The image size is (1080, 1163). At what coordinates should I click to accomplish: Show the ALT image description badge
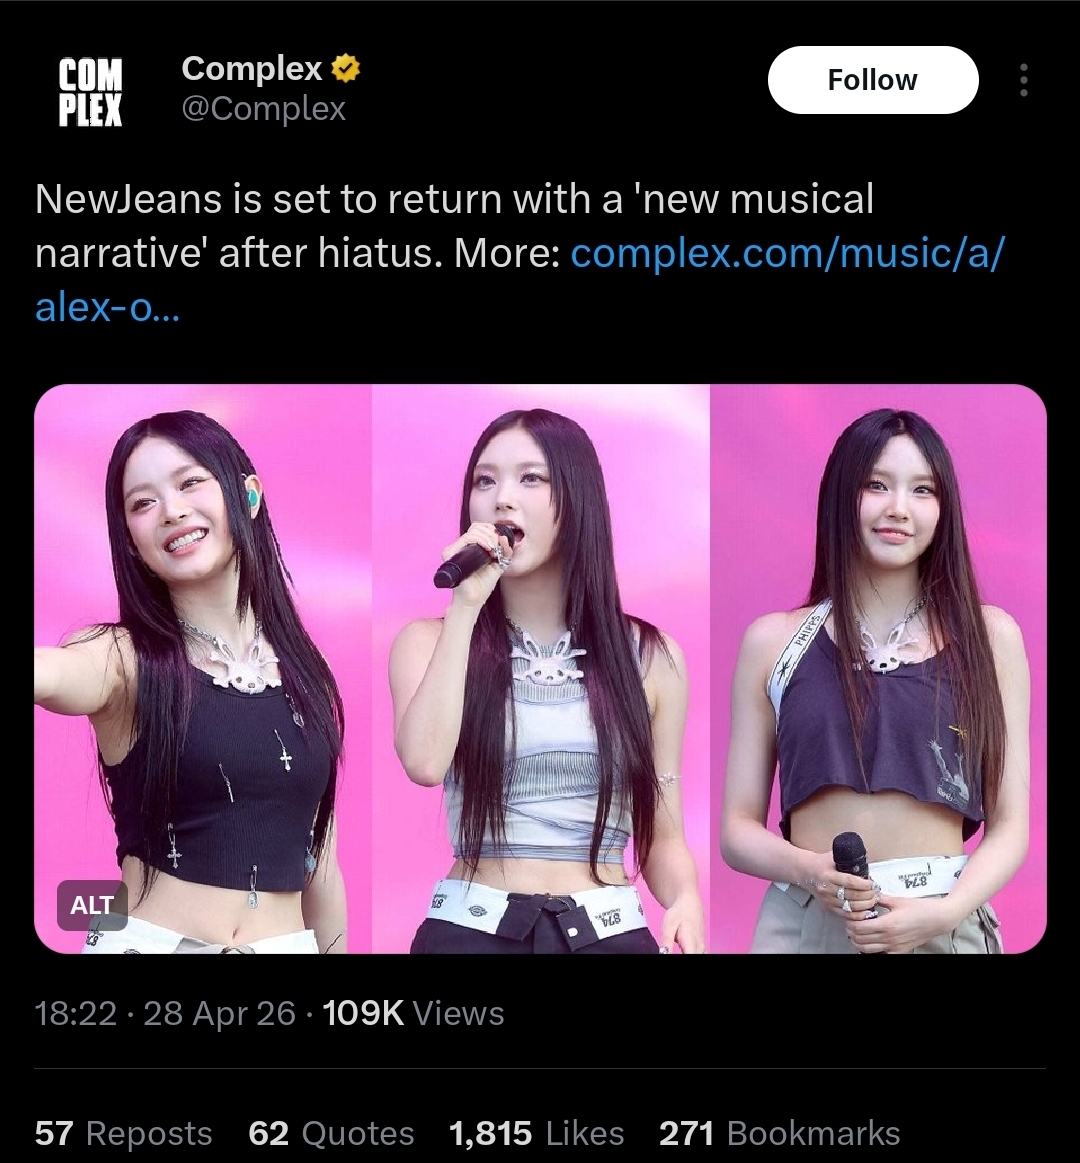tap(92, 905)
